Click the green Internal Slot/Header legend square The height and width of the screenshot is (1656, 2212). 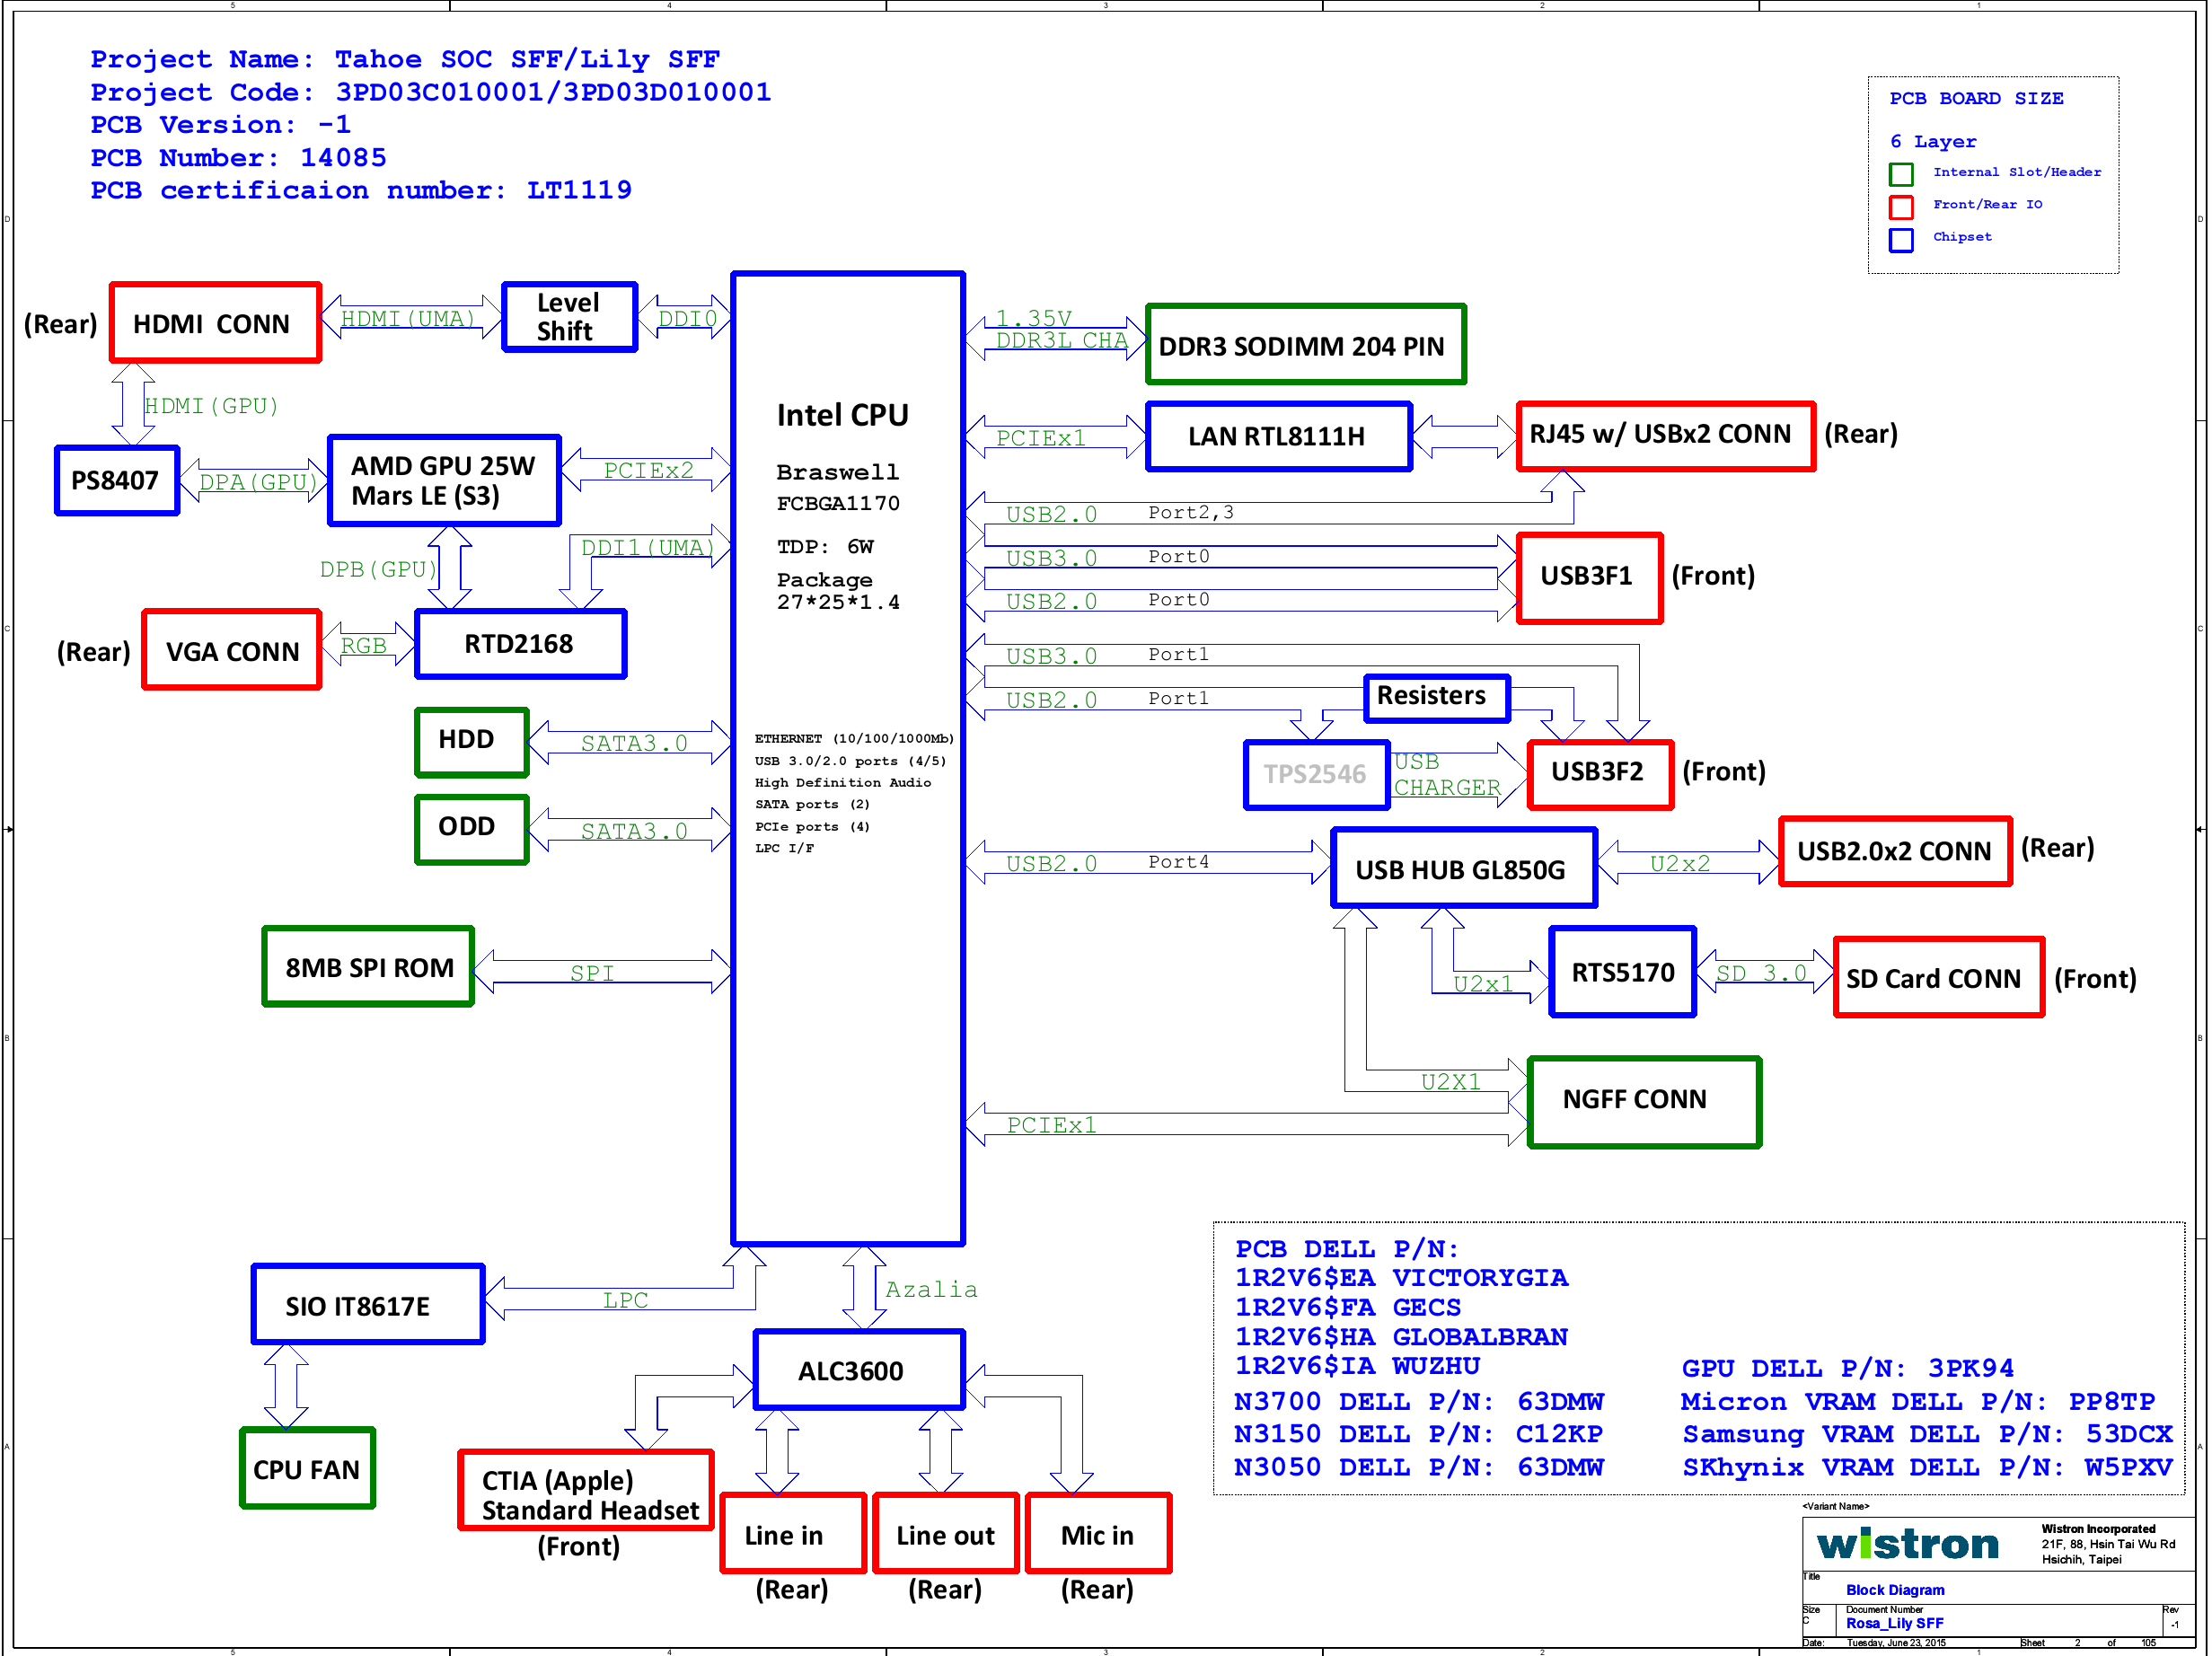click(1901, 175)
